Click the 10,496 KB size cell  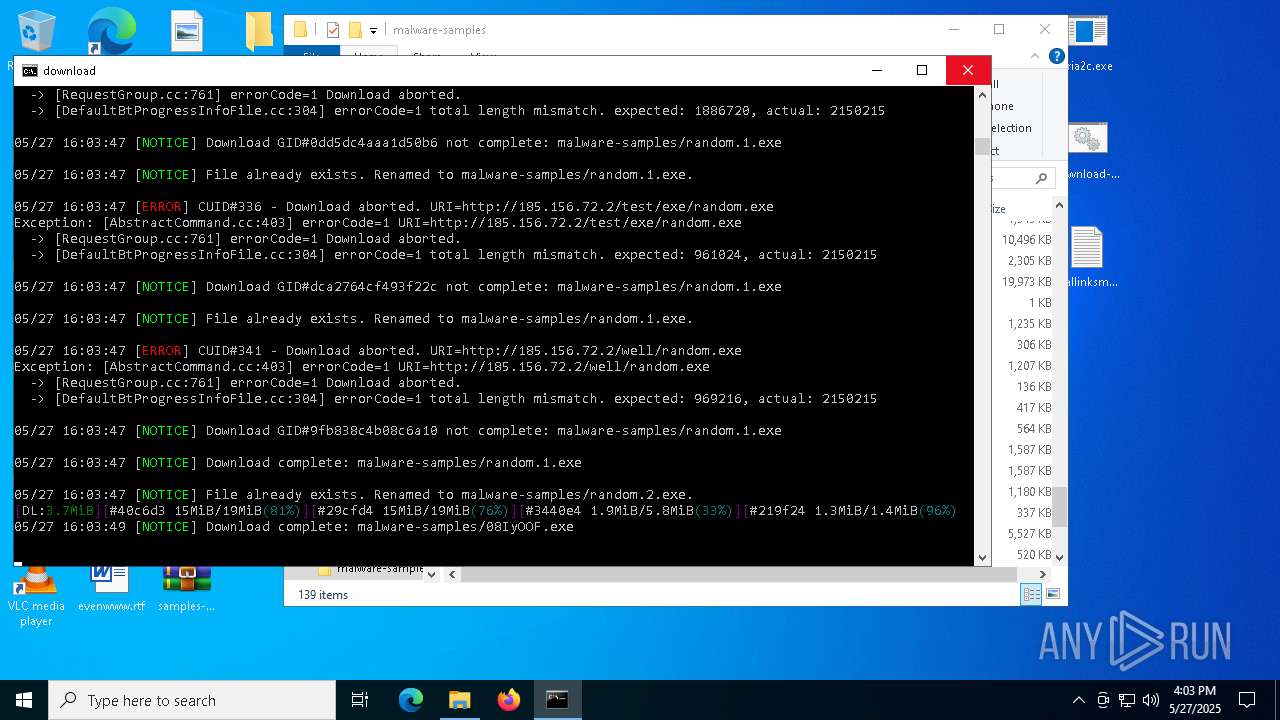pyautogui.click(x=1026, y=240)
